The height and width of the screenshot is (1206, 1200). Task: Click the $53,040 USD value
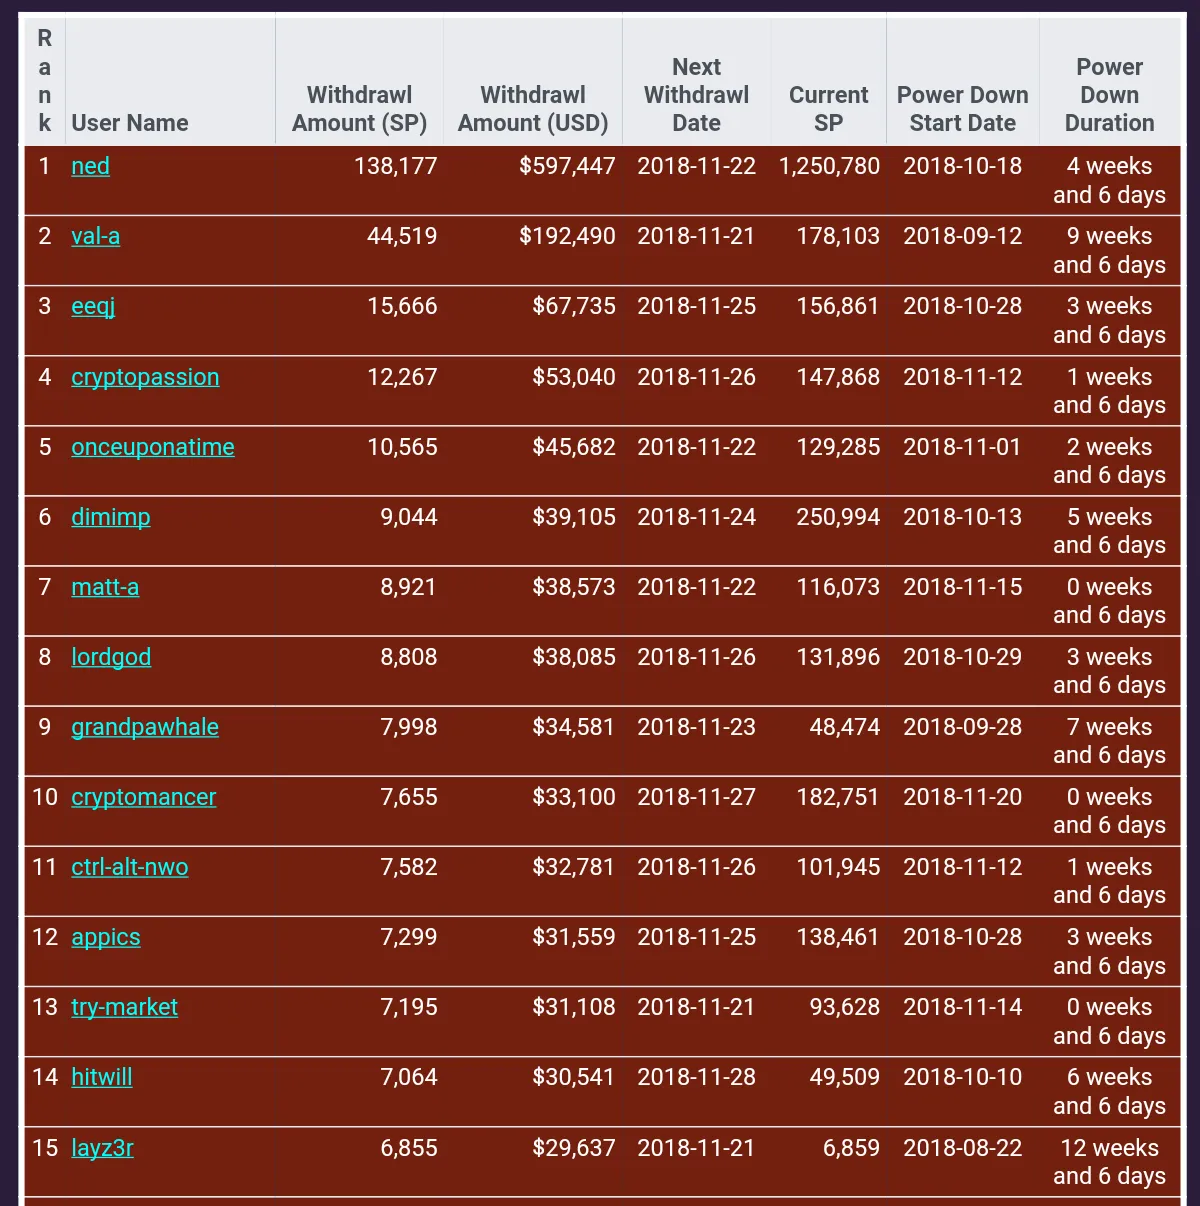pos(574,378)
